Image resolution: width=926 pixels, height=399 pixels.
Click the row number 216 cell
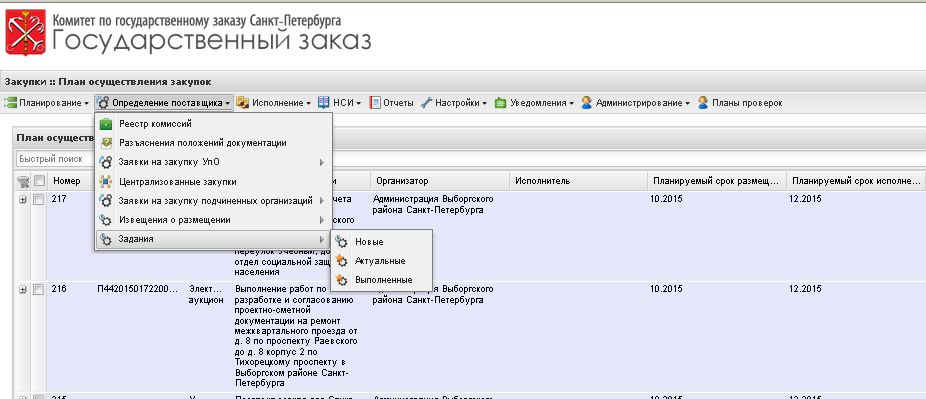(58, 289)
